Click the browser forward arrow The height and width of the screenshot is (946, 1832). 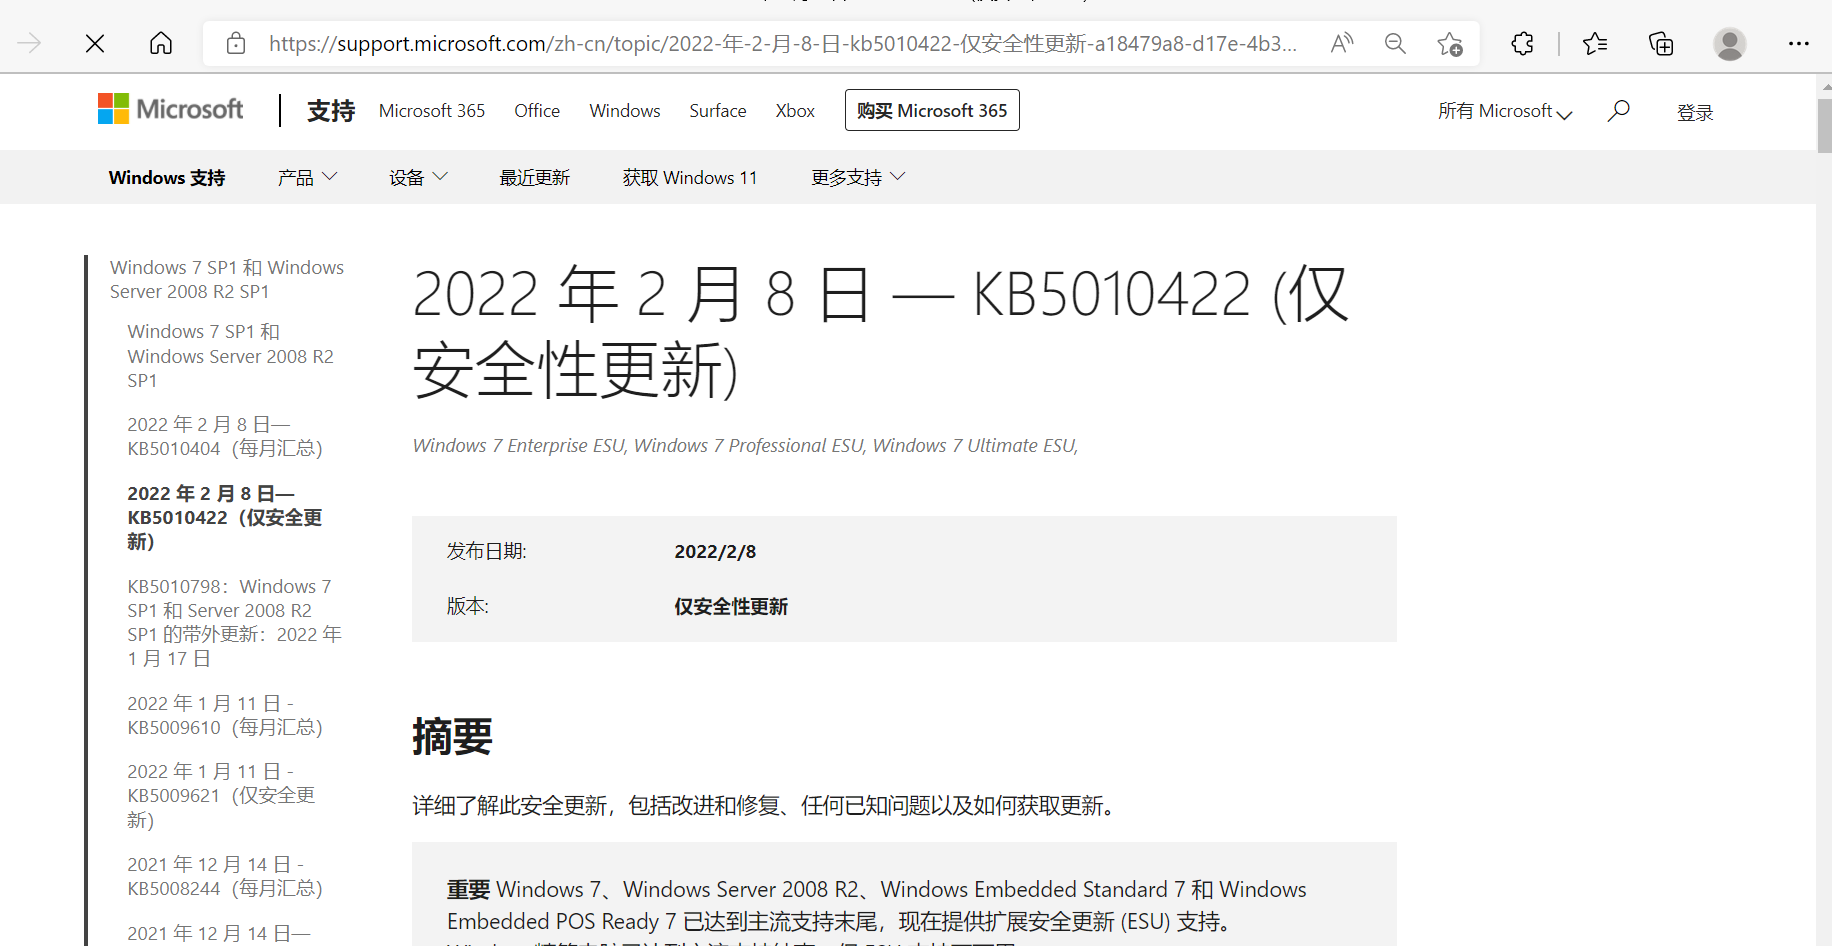click(x=30, y=43)
